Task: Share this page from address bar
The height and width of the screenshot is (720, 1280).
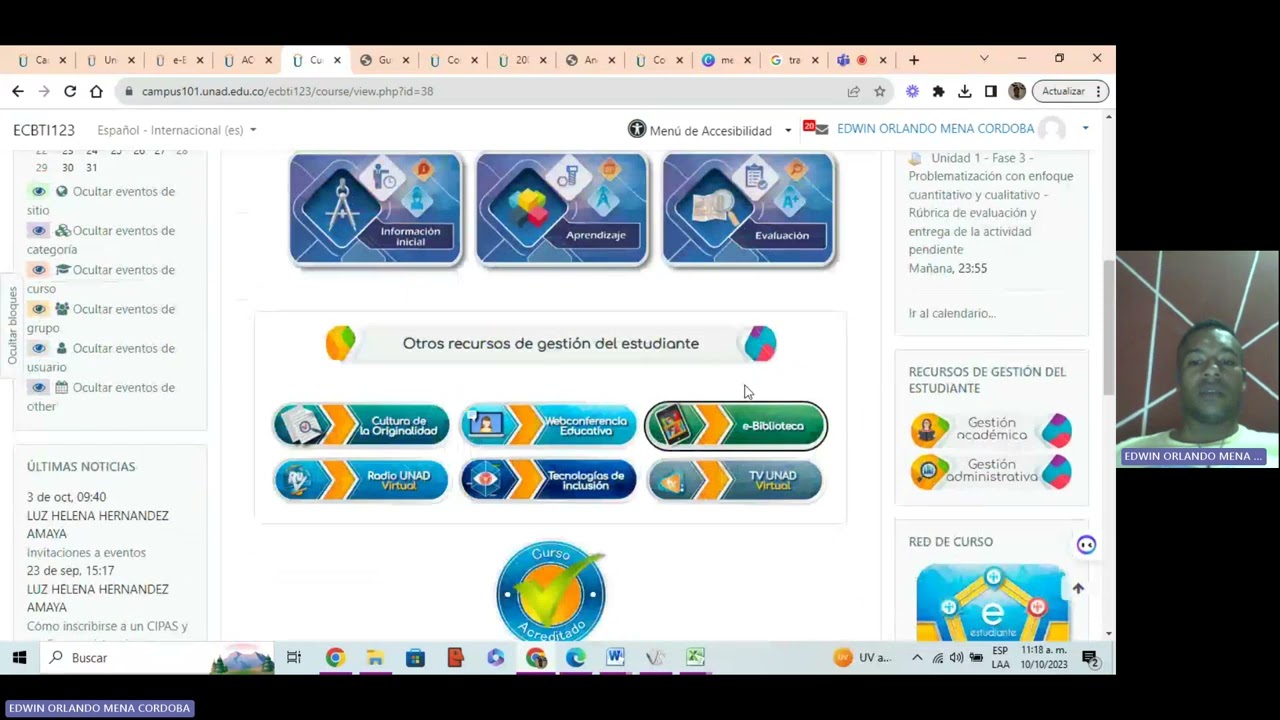Action: coord(853,91)
